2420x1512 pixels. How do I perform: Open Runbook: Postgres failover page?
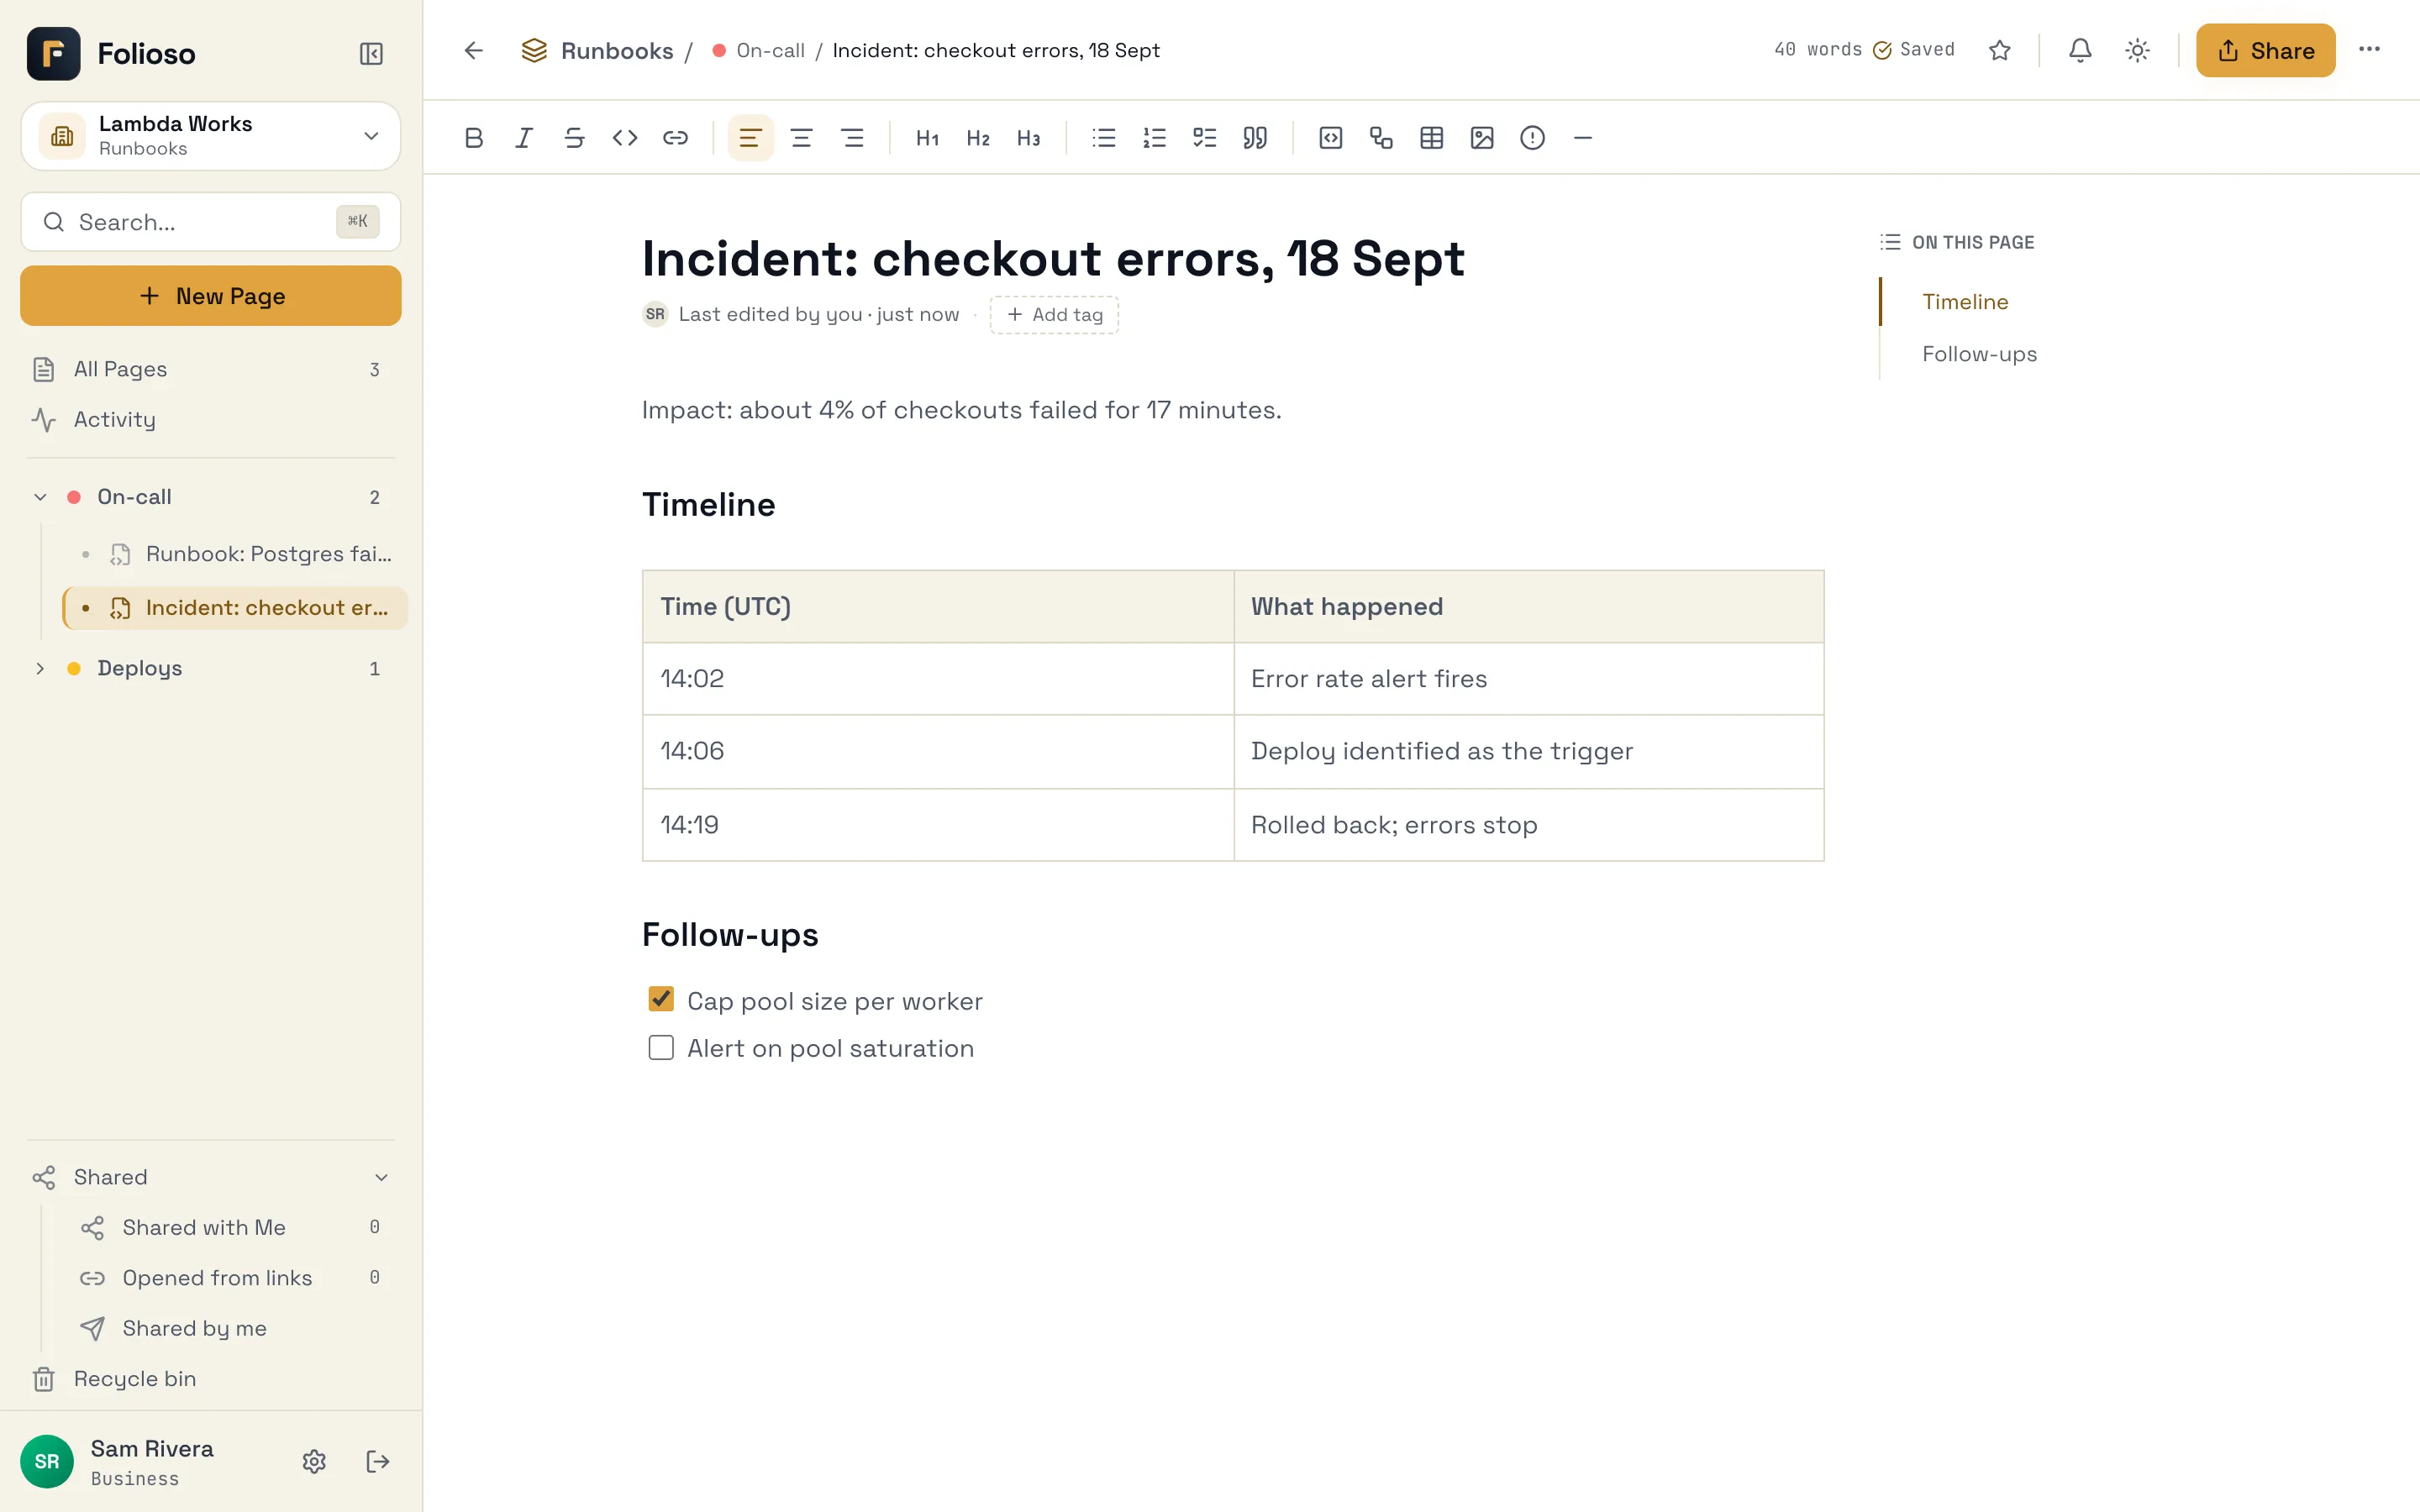tap(235, 554)
